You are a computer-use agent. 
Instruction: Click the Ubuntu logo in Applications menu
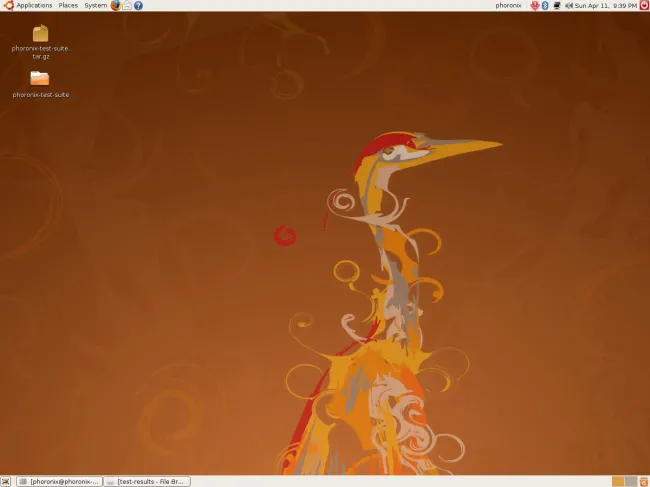(8, 5)
